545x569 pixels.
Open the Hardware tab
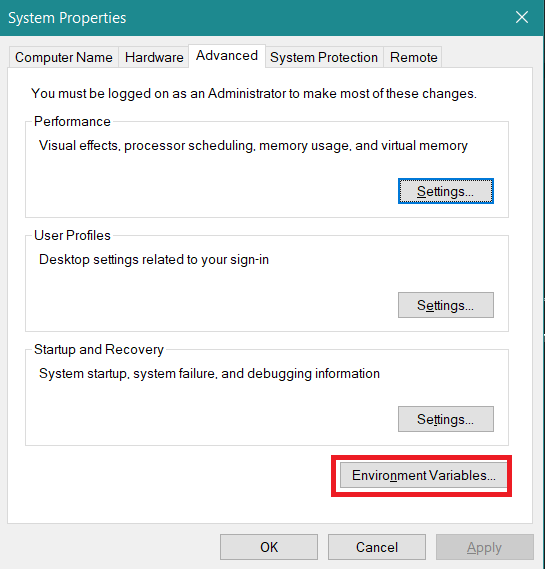point(154,57)
